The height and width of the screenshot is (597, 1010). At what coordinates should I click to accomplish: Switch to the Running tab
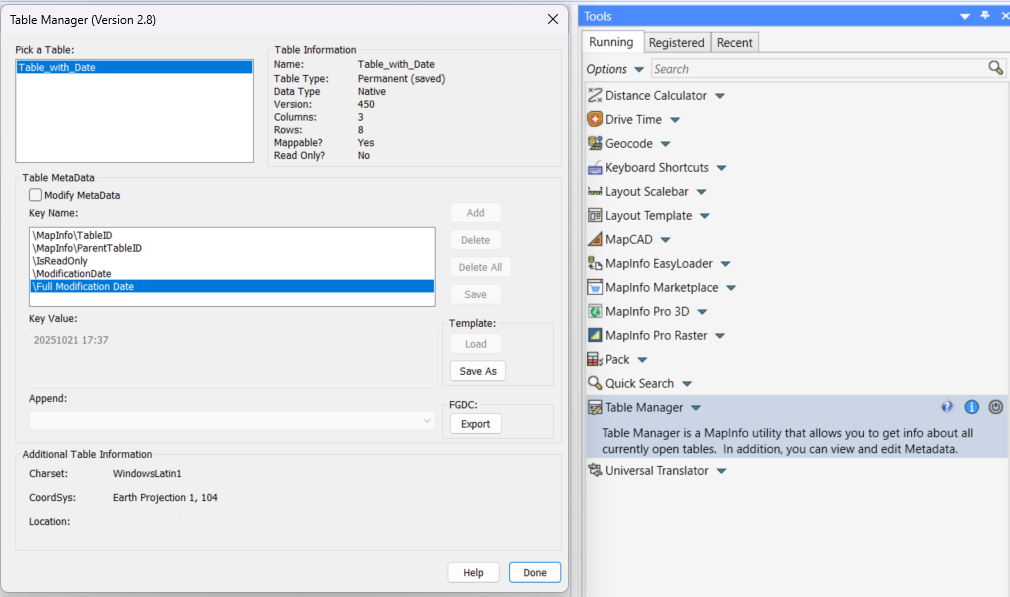click(x=611, y=42)
